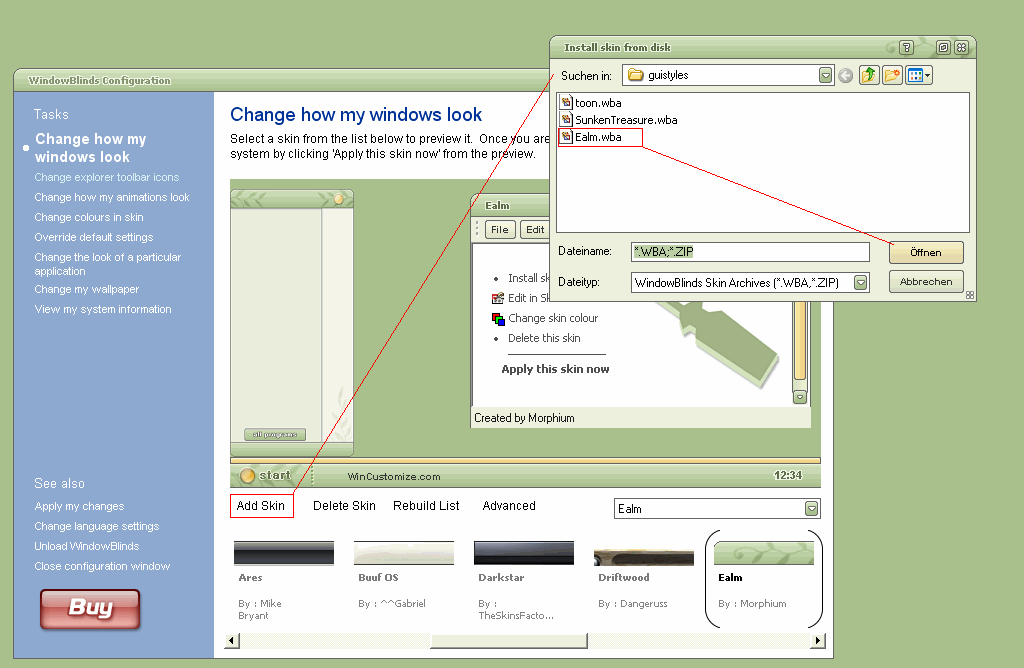
Task: Open Change explorer toolbar icons task
Action: click(107, 177)
